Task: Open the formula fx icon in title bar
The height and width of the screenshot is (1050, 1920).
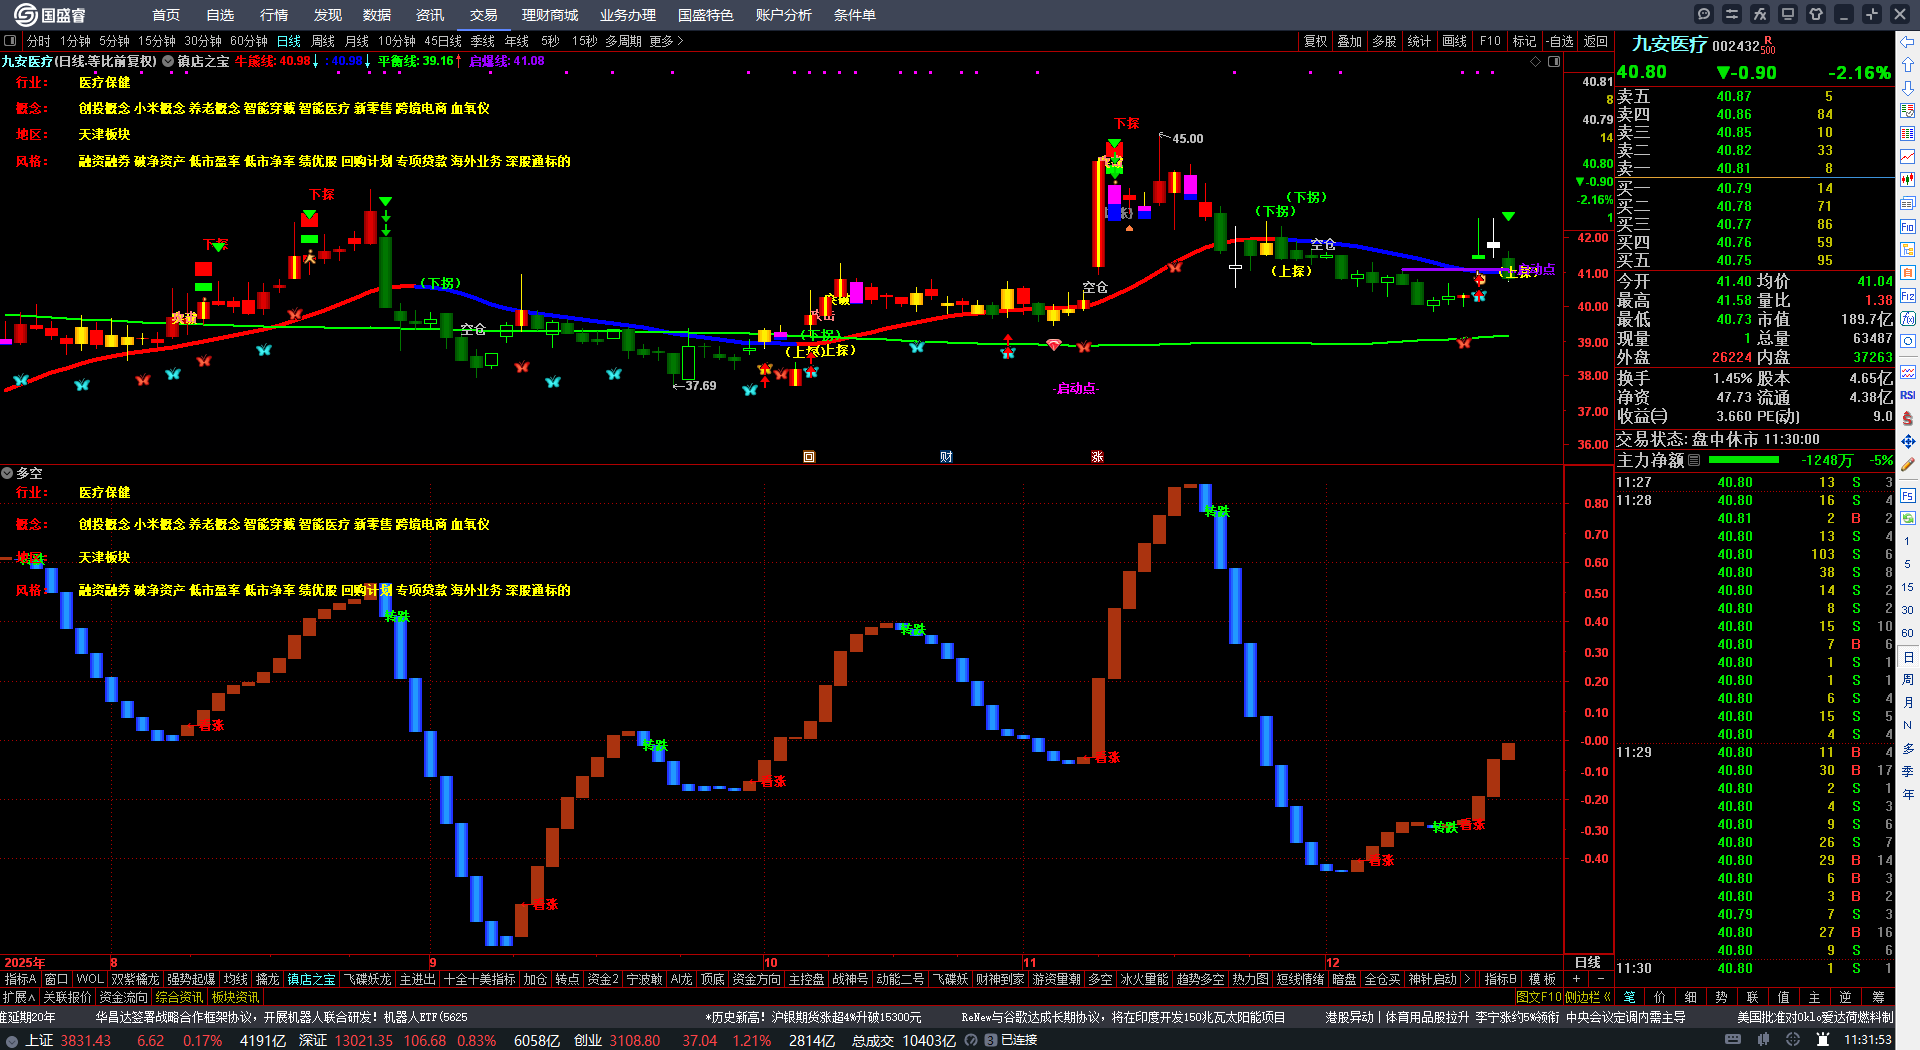Action: coord(1760,14)
